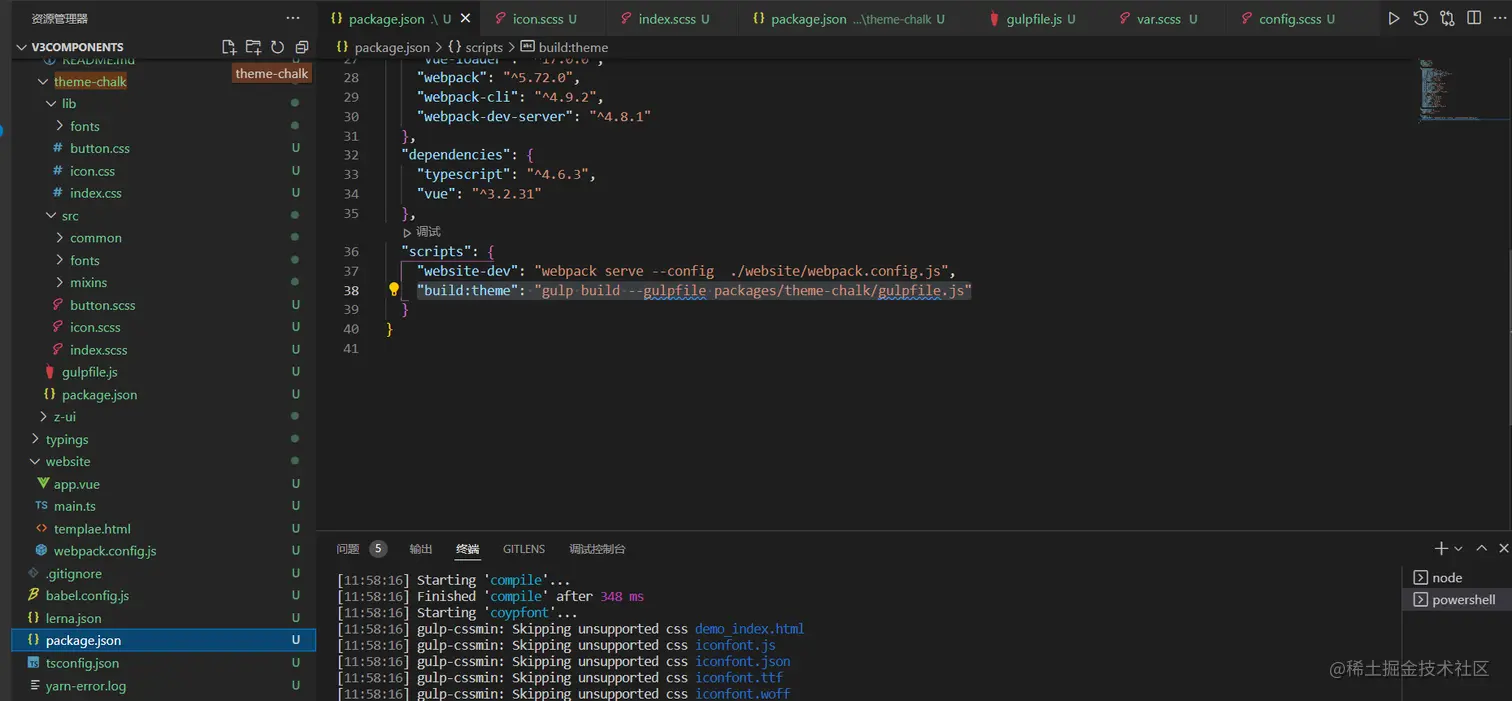Split the editor to the right

[1474, 18]
